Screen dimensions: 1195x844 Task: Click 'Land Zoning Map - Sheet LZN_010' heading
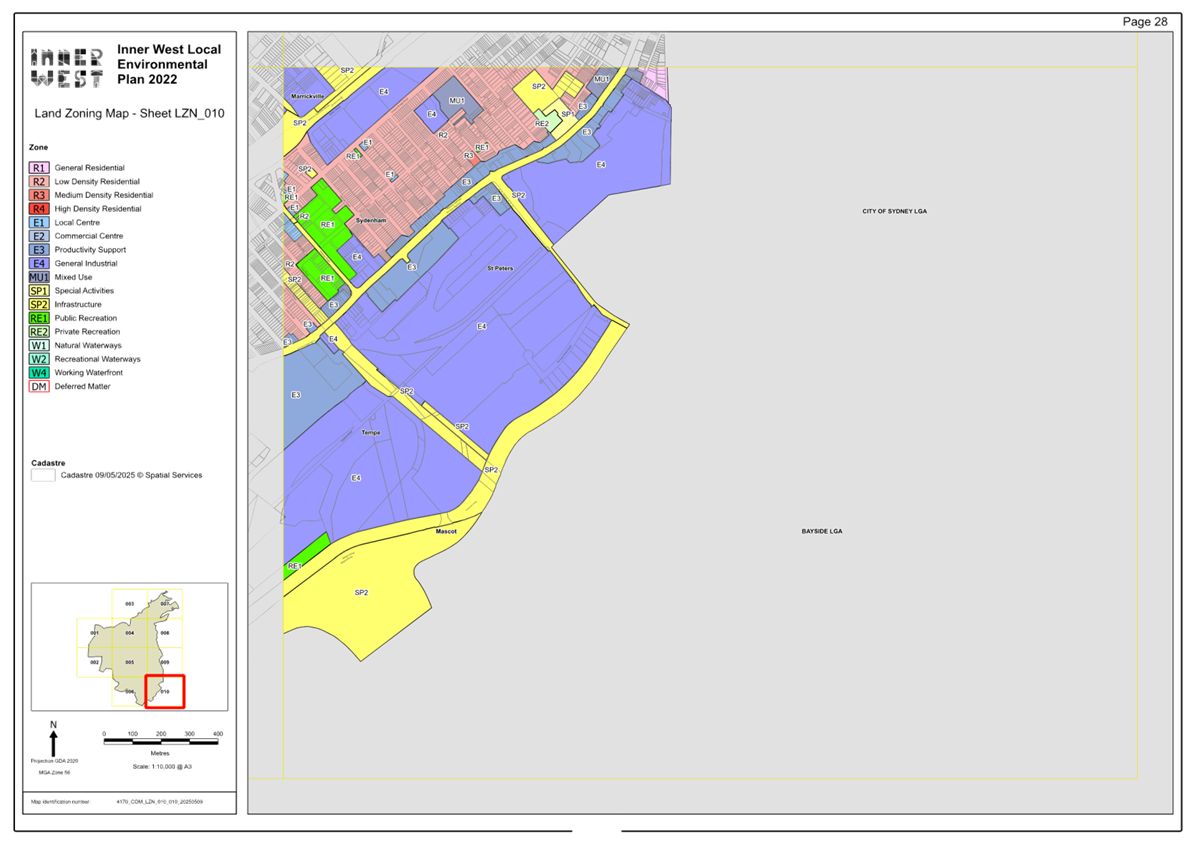[130, 114]
